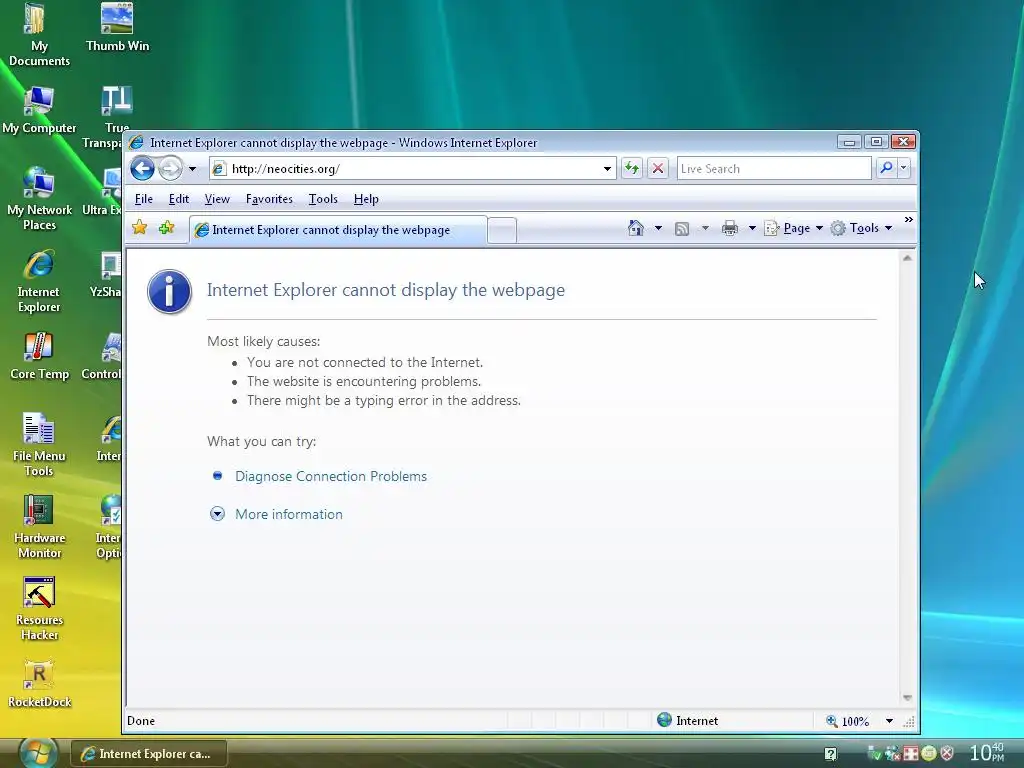Click the Forward navigation arrow
Viewport: 1024px width, 768px height.
pyautogui.click(x=170, y=168)
